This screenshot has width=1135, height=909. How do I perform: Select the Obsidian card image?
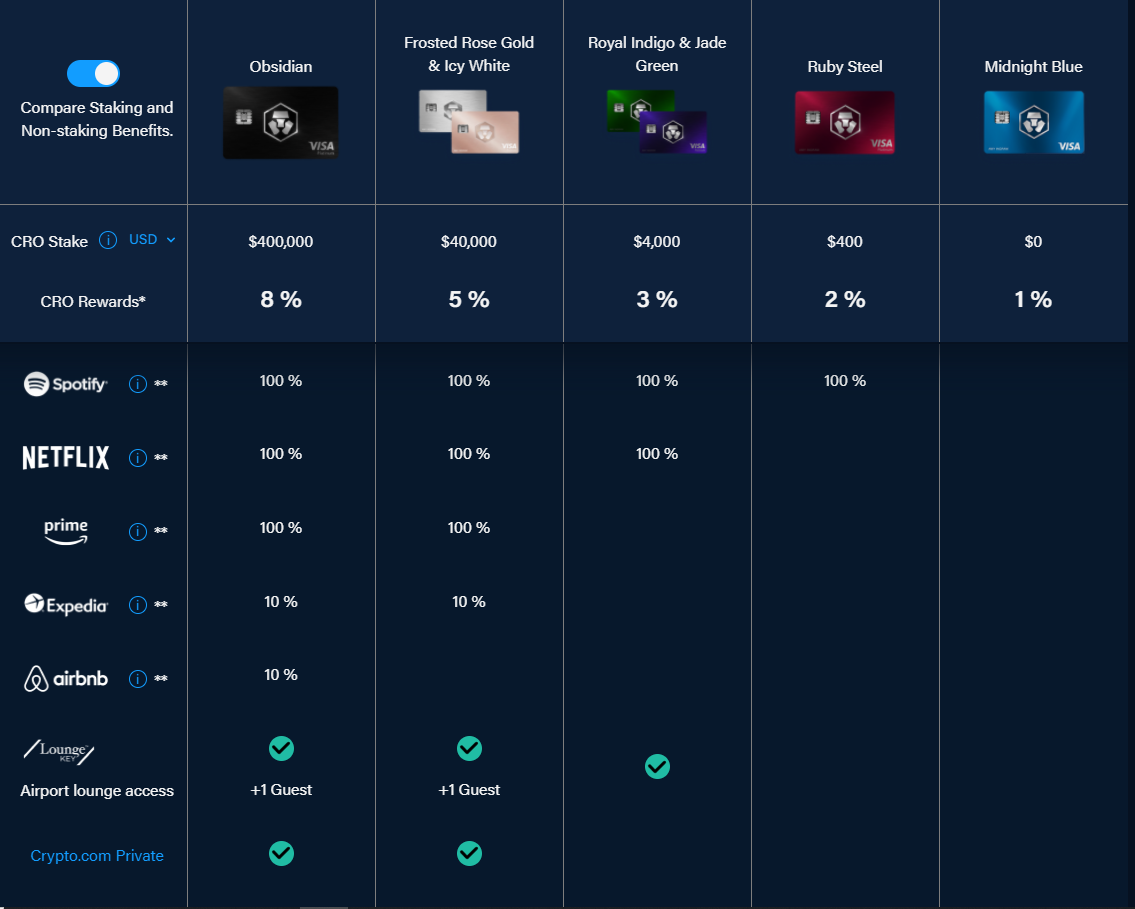(x=281, y=122)
